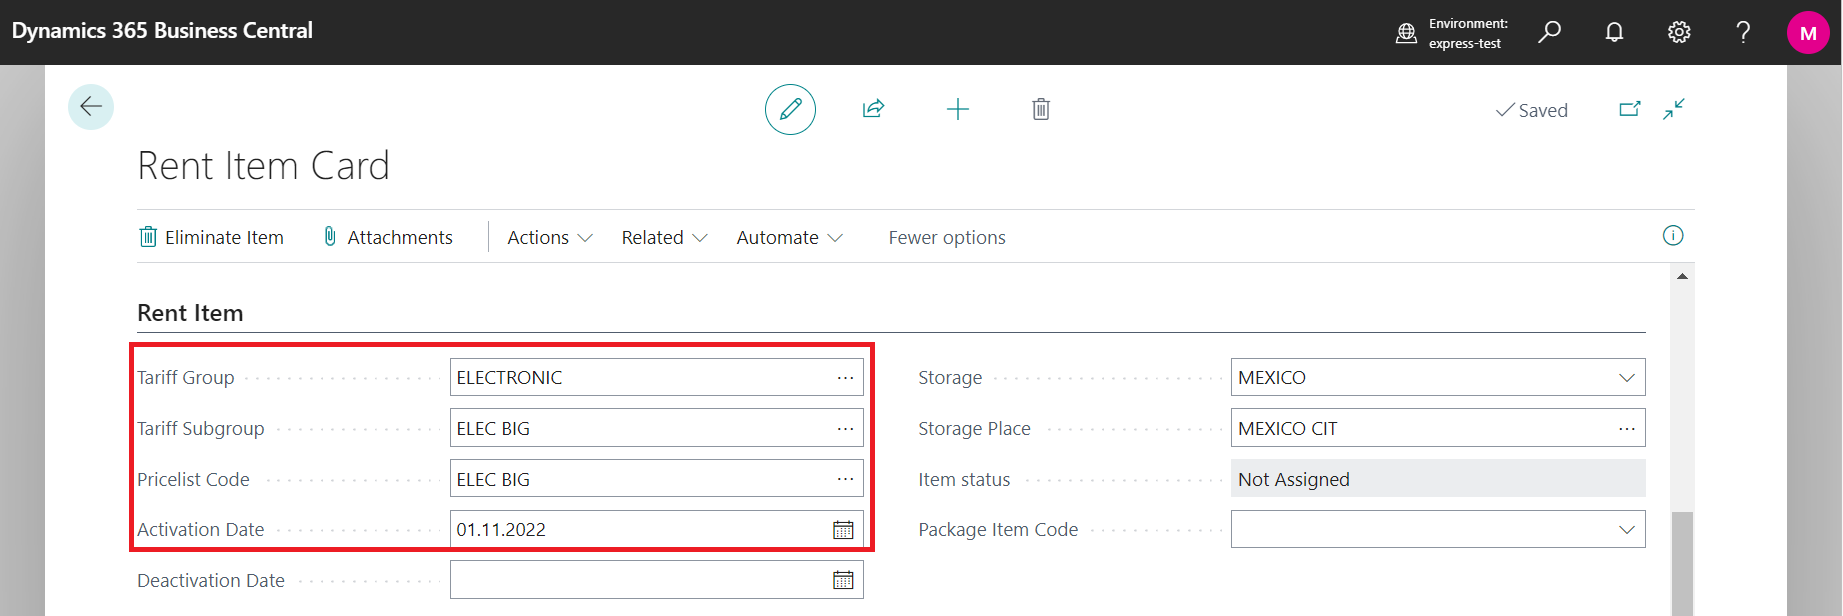Open page in a new window
This screenshot has height=616, width=1843.
[1629, 109]
